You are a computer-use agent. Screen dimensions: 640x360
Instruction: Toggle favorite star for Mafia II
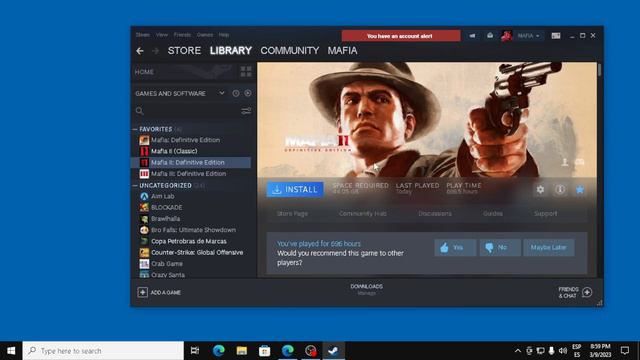[580, 189]
